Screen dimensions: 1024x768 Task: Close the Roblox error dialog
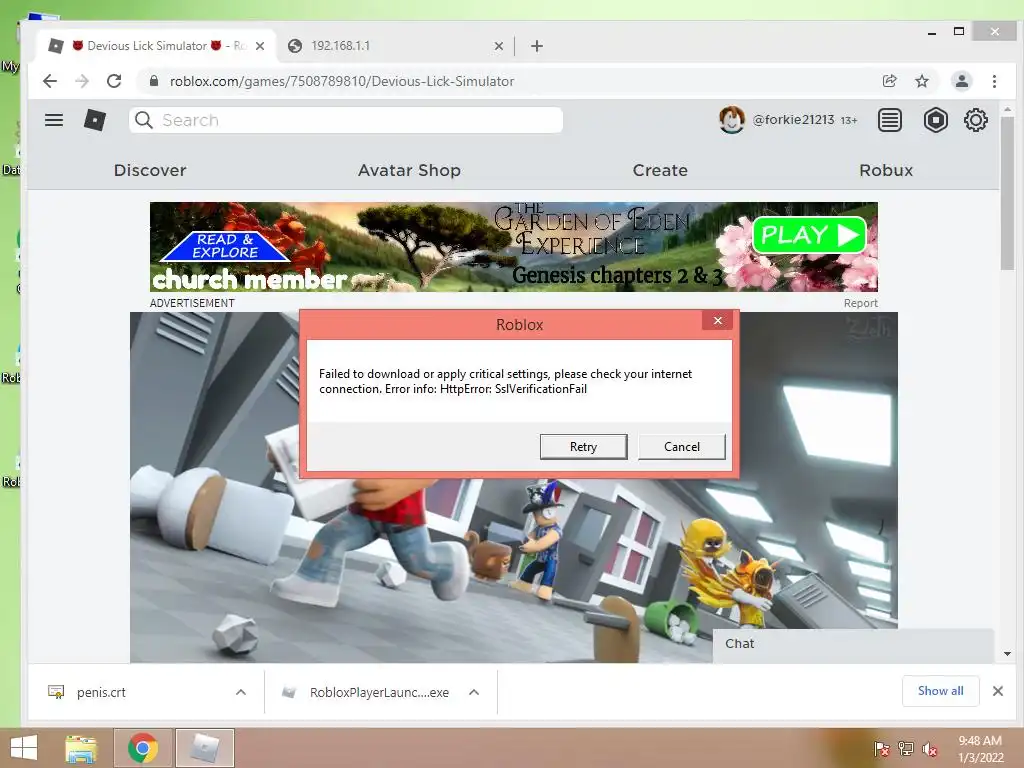pos(718,320)
